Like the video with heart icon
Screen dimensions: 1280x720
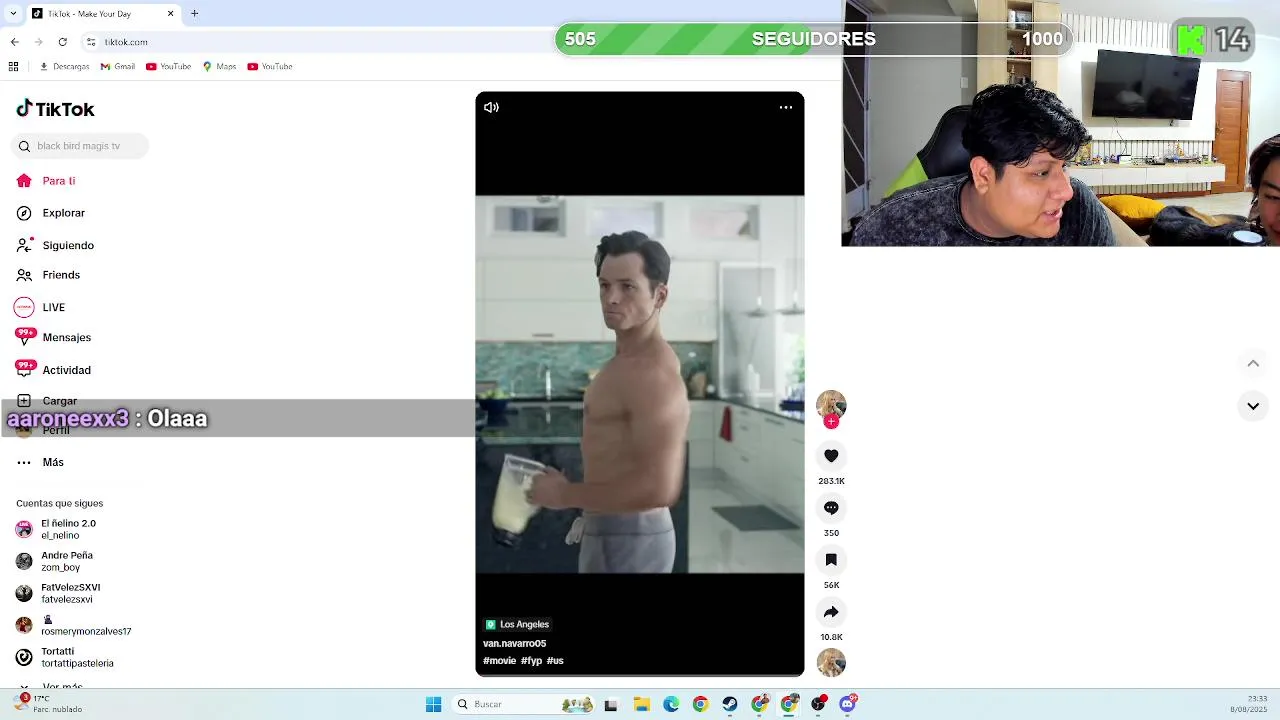[831, 456]
